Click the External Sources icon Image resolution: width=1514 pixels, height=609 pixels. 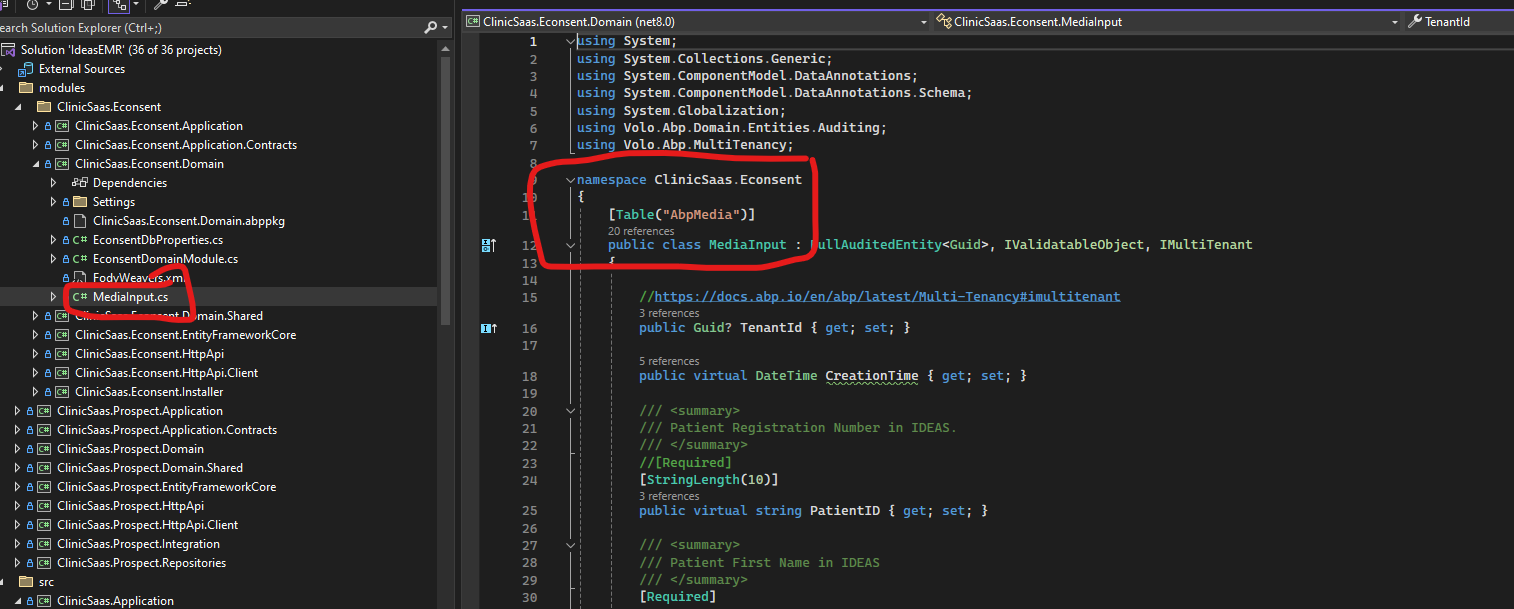[x=26, y=69]
